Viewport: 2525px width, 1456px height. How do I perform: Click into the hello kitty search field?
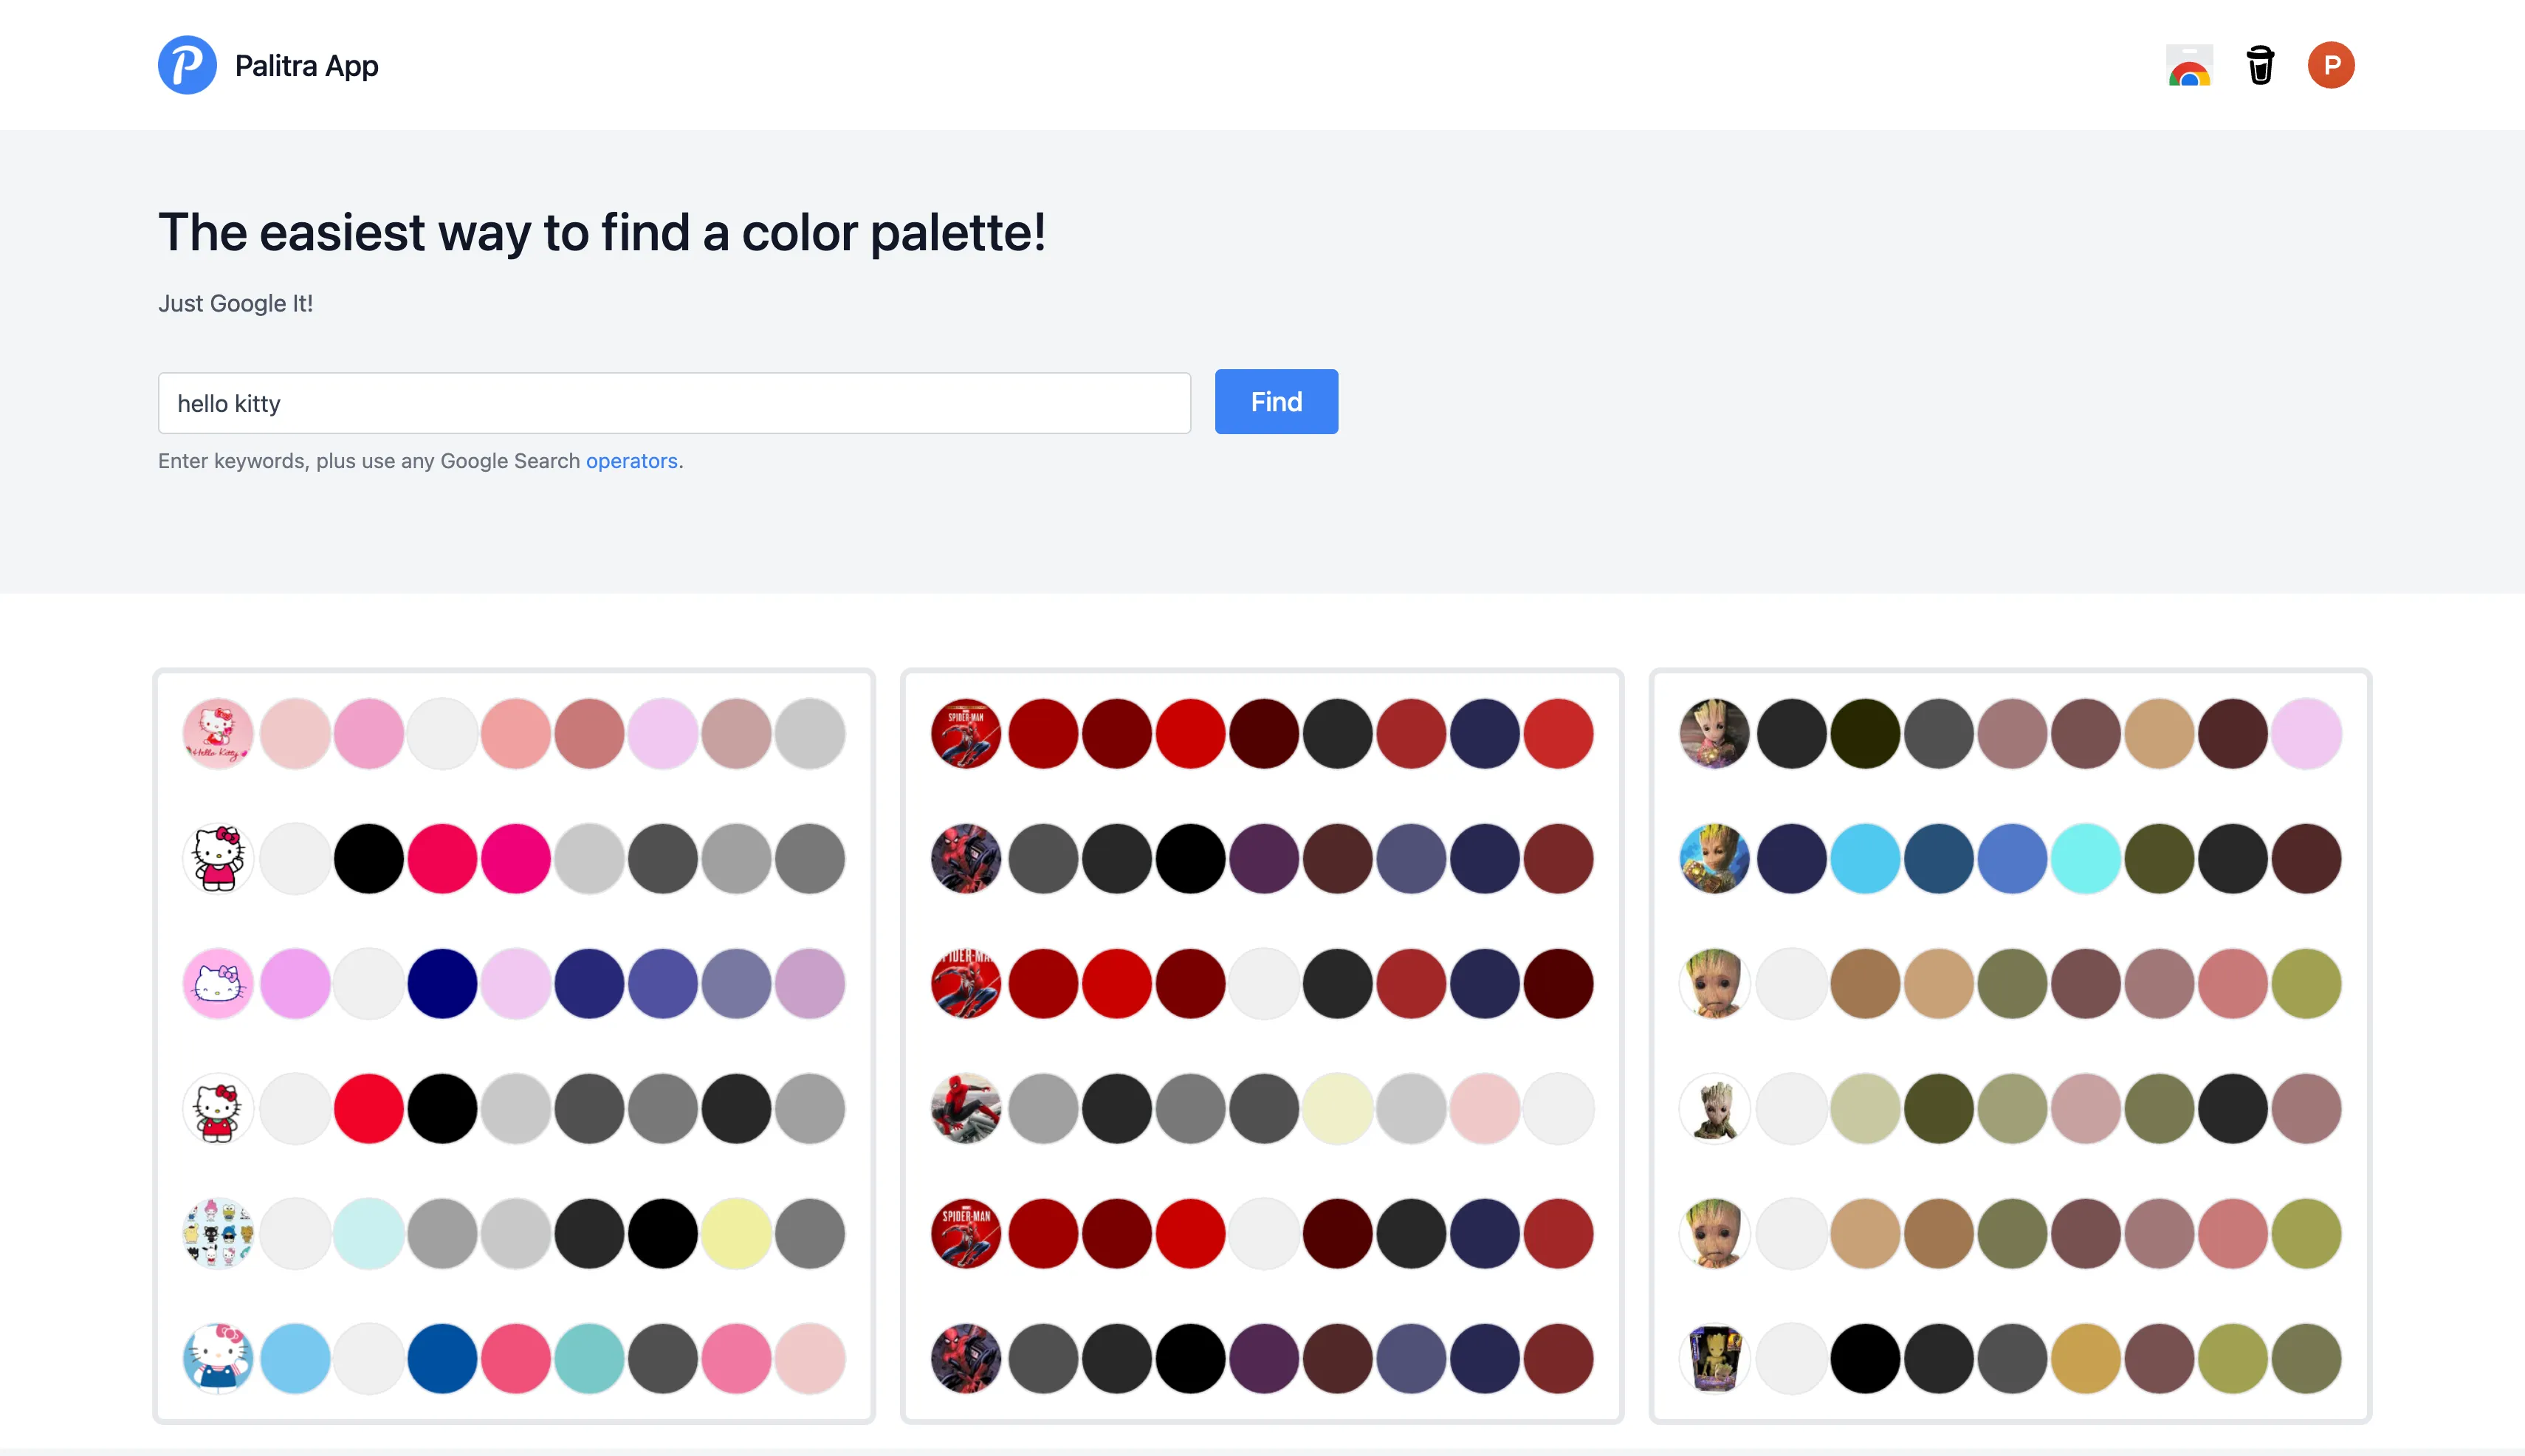(x=673, y=403)
